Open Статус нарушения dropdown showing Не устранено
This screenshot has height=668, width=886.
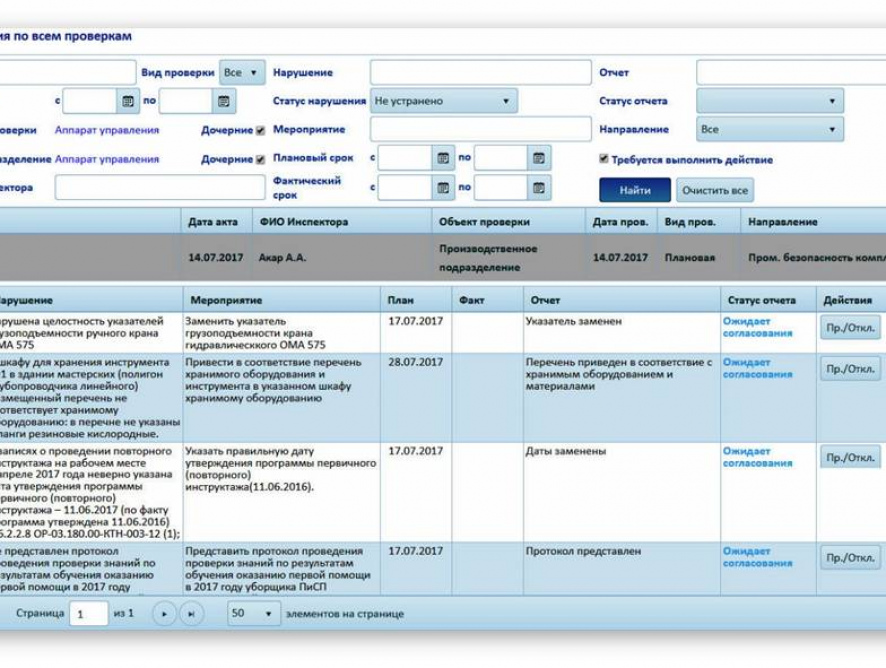coord(444,101)
